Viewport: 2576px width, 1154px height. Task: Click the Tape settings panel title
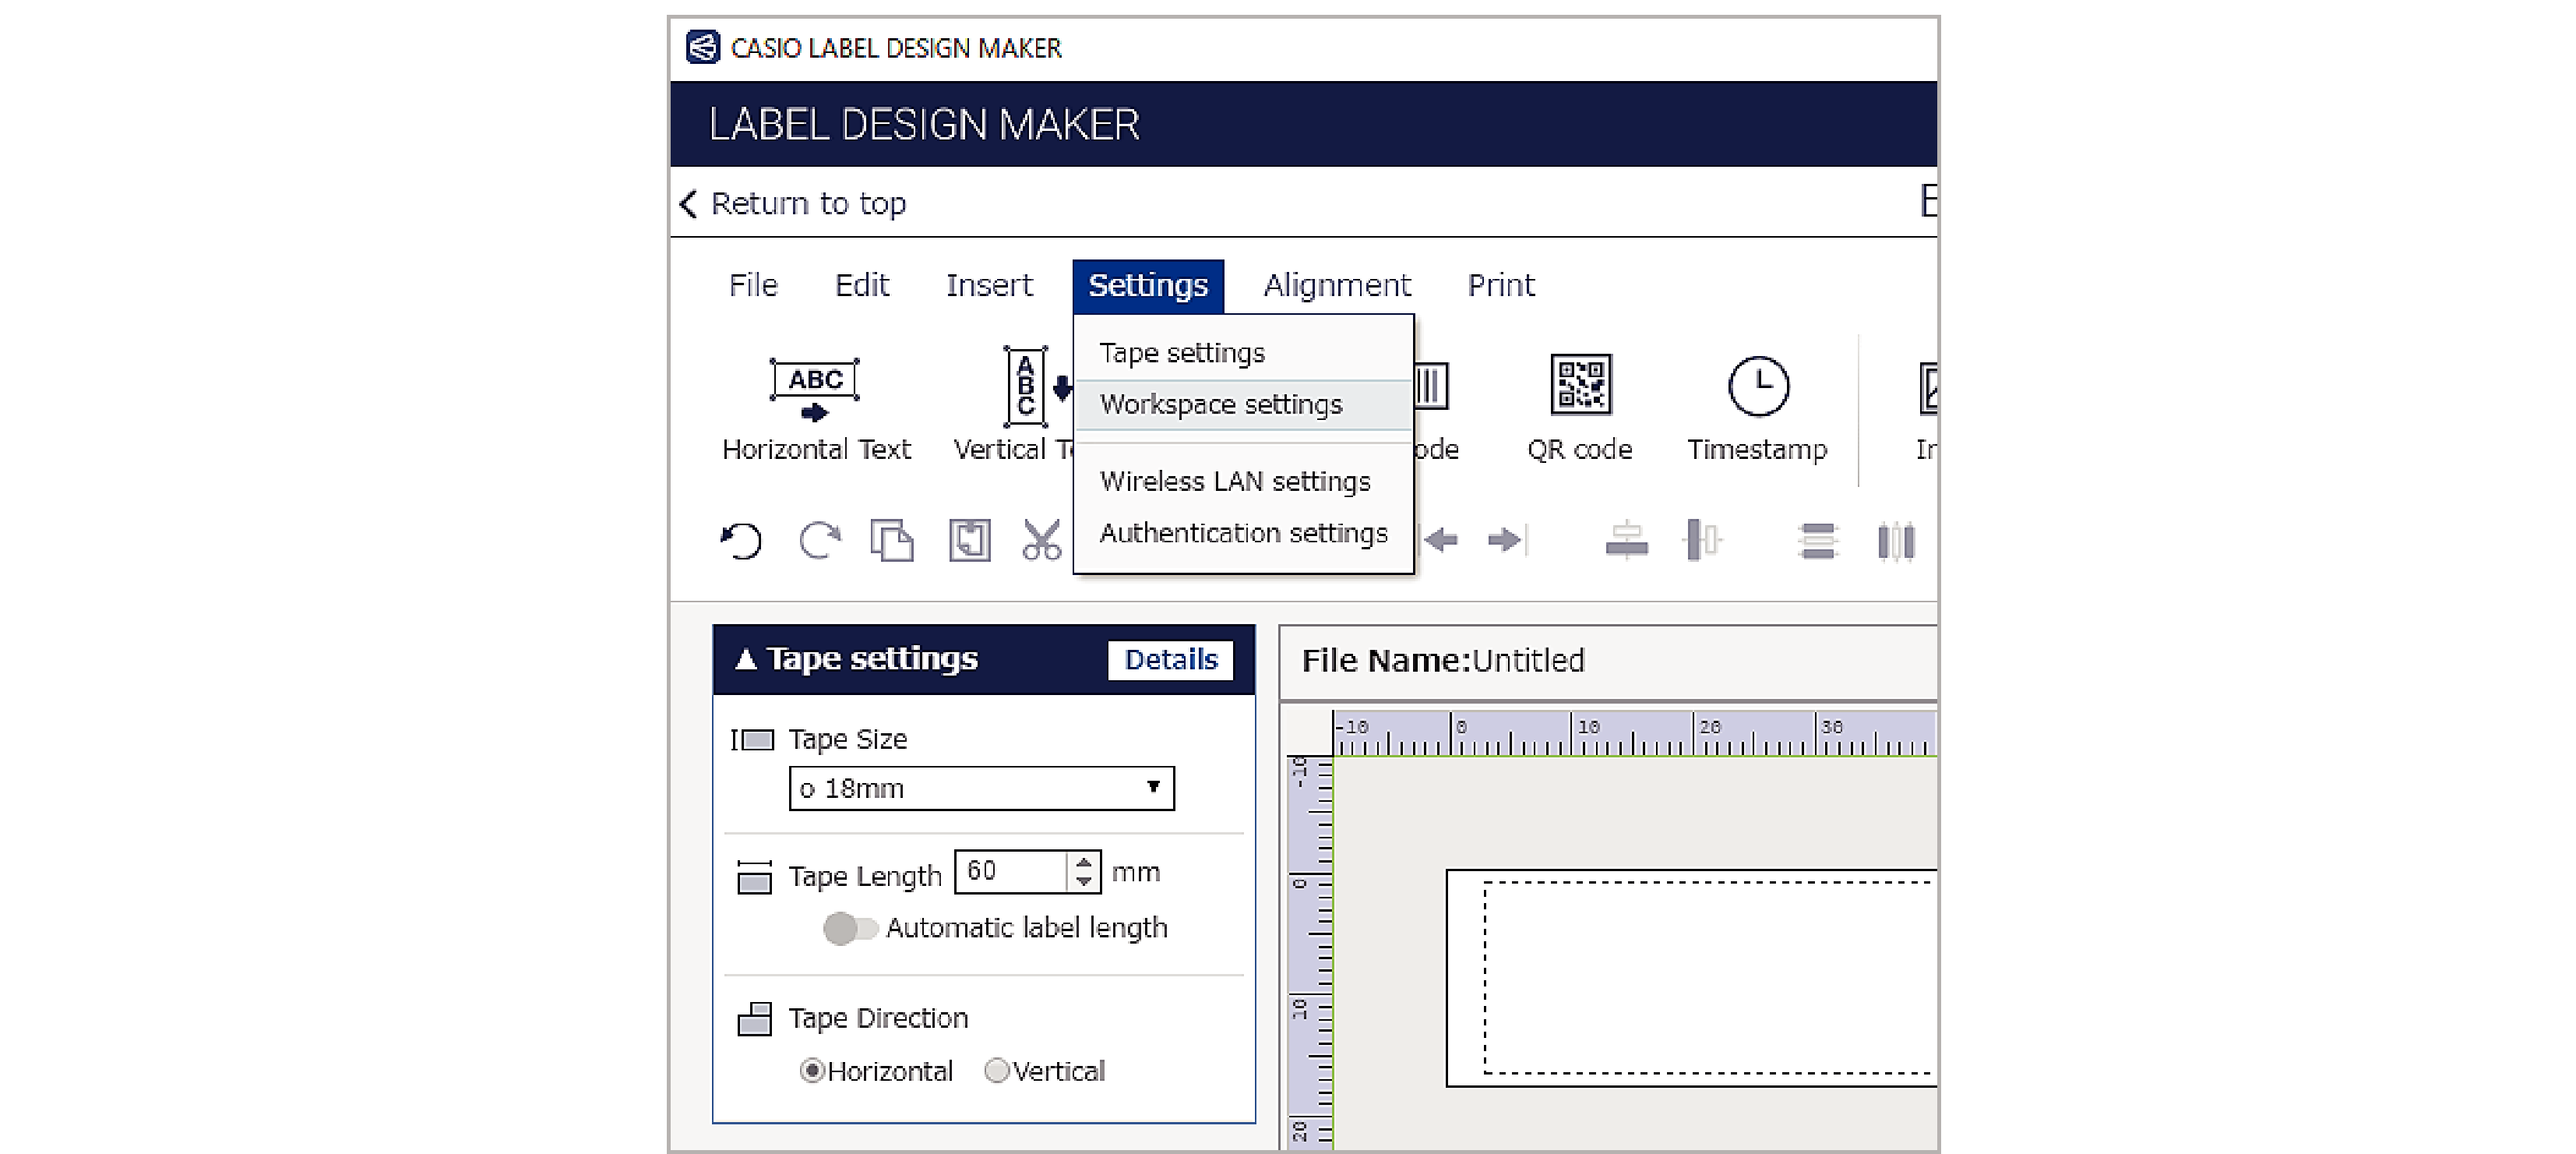(x=872, y=659)
